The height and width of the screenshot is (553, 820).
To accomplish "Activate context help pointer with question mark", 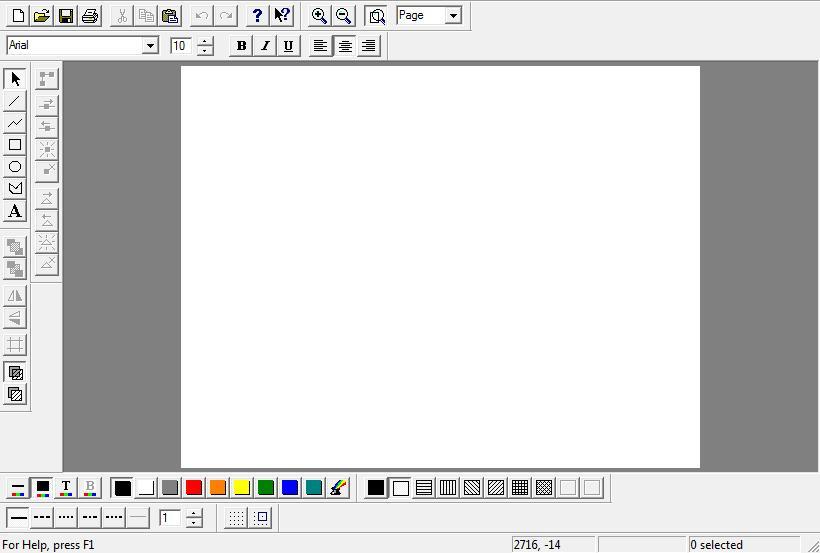I will tap(282, 16).
